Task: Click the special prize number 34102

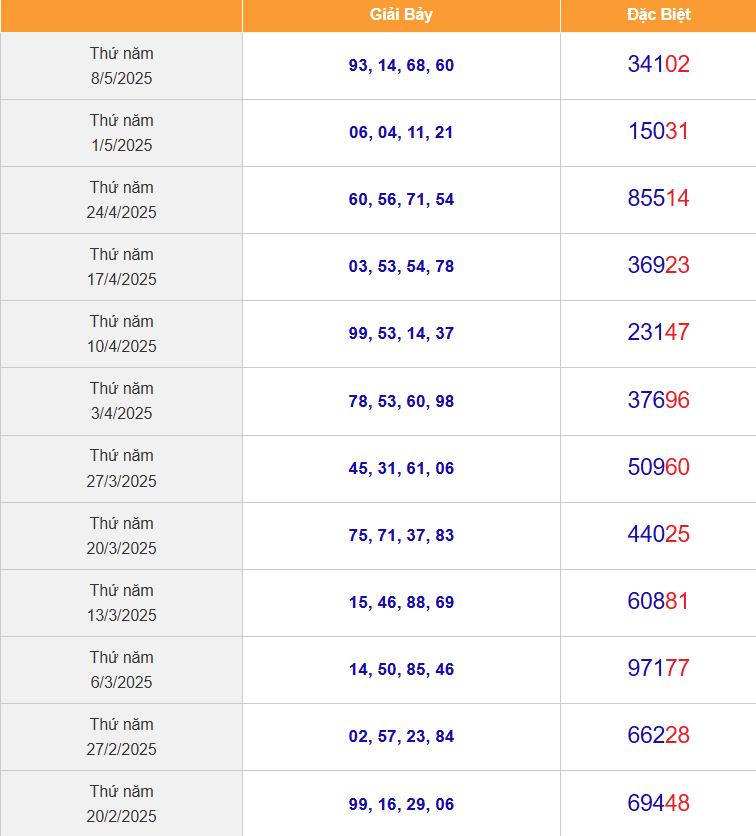Action: (x=658, y=64)
